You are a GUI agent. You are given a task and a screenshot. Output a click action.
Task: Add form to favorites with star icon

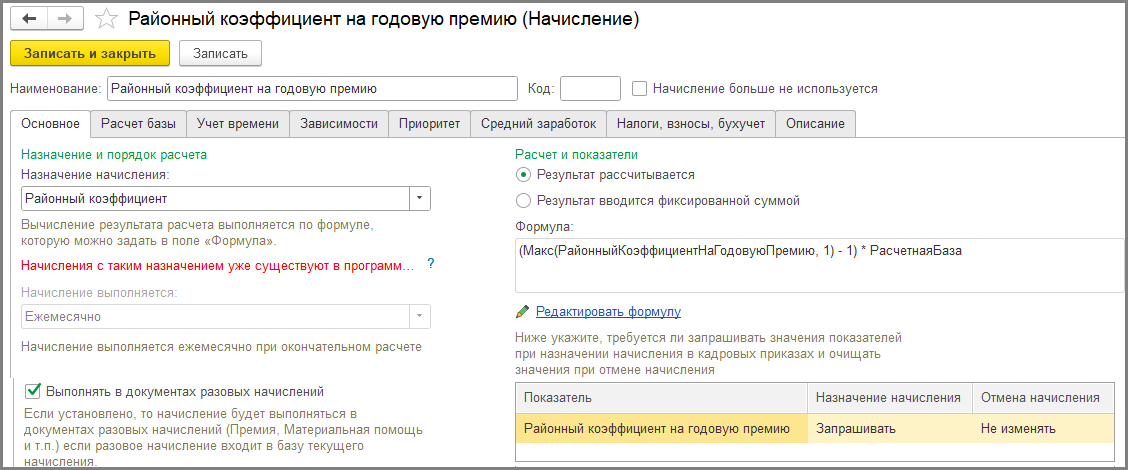coord(106,19)
